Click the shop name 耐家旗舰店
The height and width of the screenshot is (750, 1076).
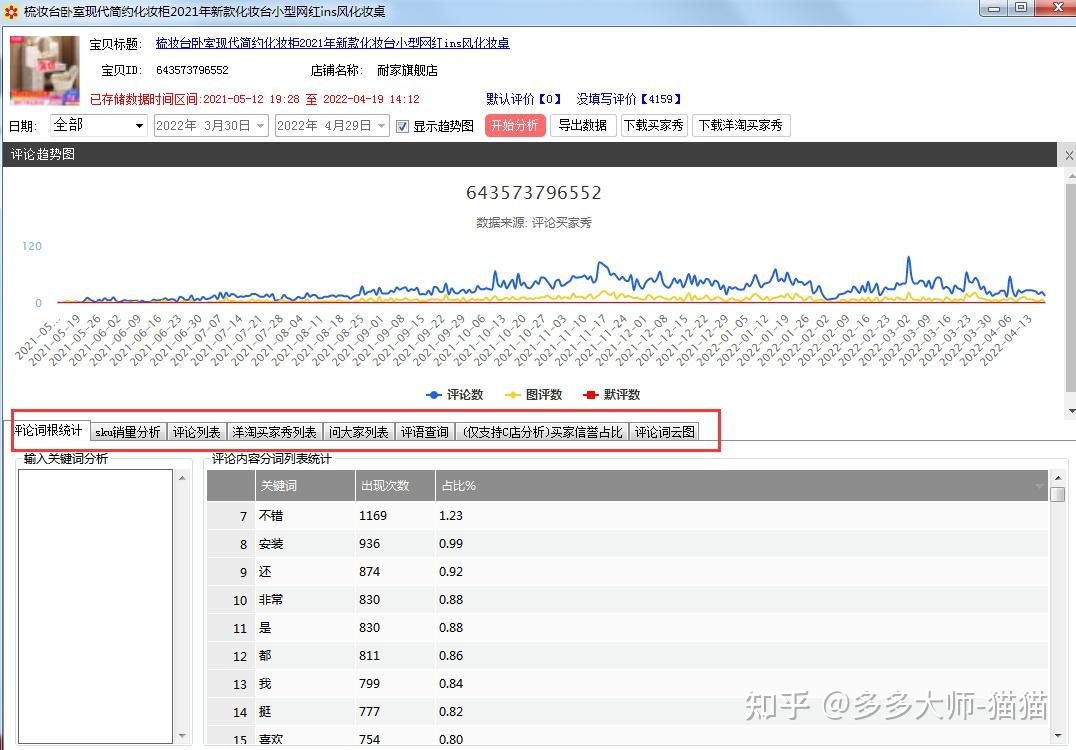tap(407, 70)
